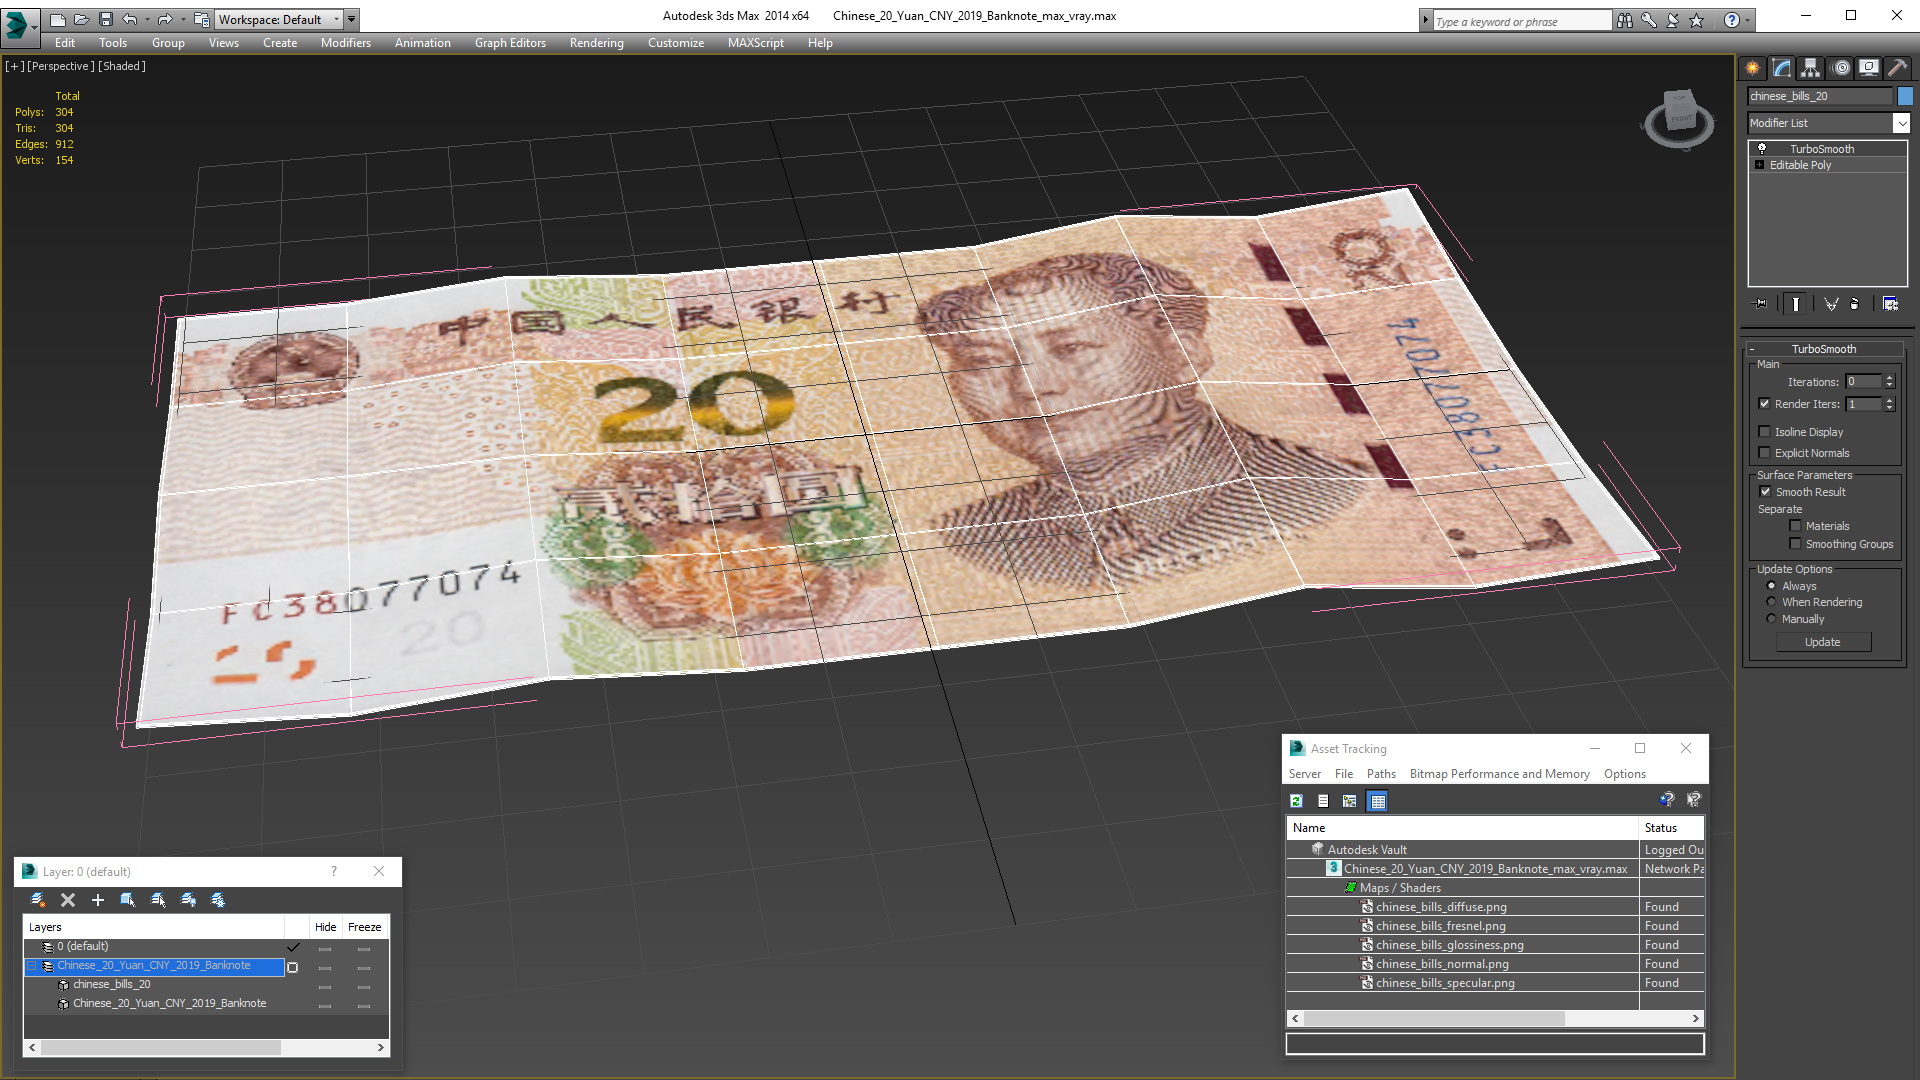Switch to the Motion command panel tab
This screenshot has height=1080, width=1920.
1841,68
